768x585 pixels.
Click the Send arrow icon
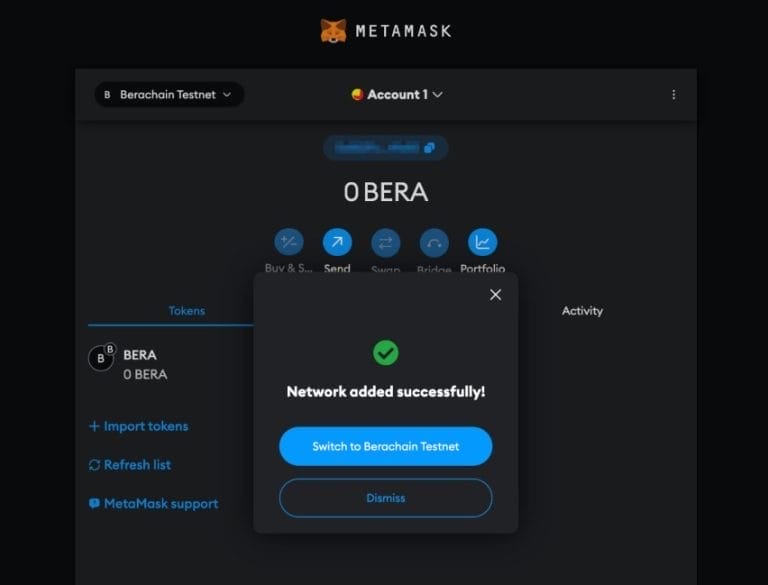coord(337,242)
